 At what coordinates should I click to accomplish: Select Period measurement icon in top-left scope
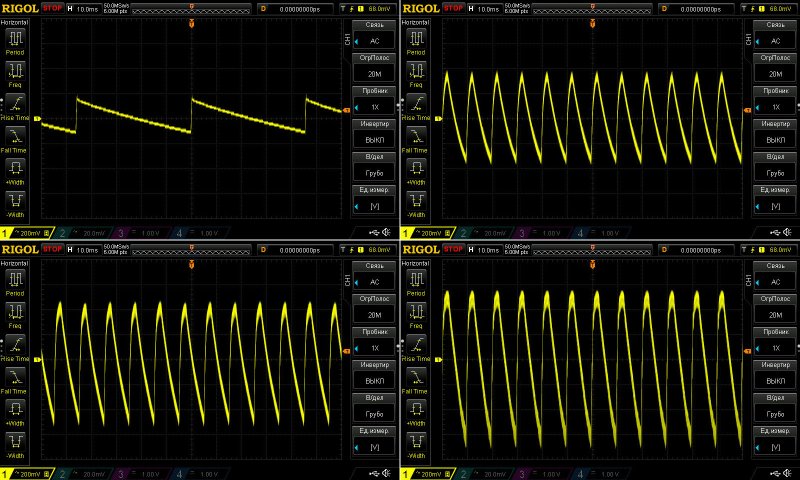pos(15,43)
